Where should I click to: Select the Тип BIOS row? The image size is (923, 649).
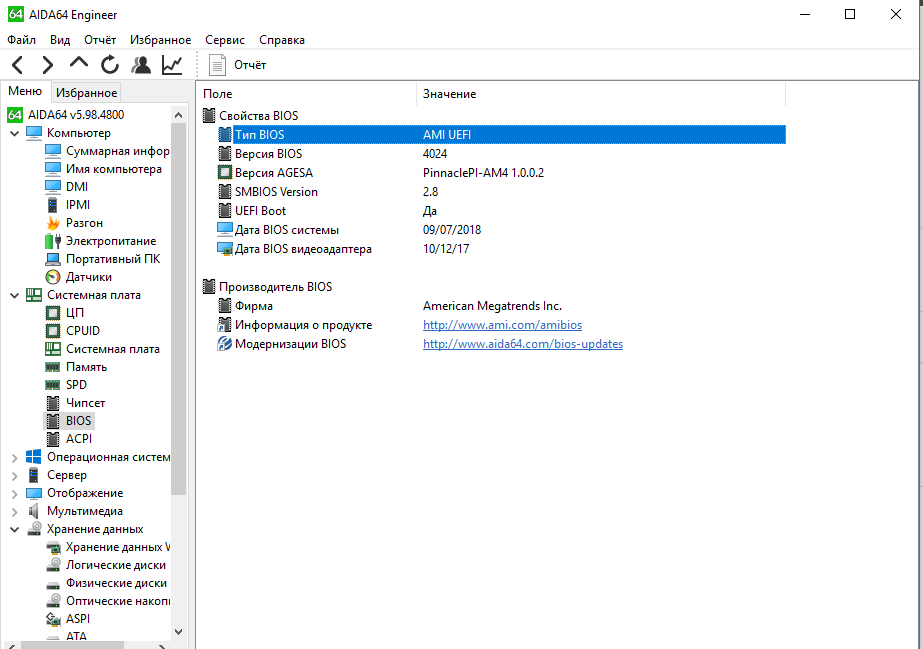click(x=501, y=135)
